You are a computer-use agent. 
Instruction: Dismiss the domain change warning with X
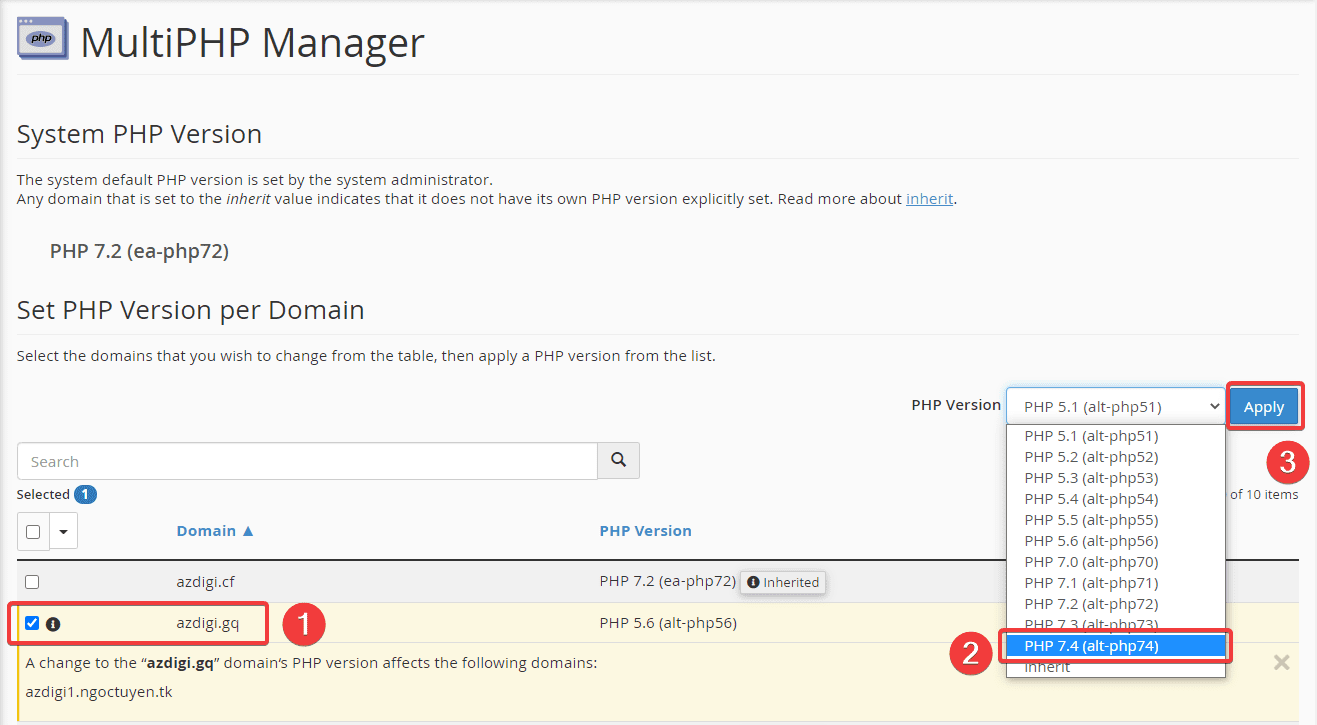(1281, 663)
